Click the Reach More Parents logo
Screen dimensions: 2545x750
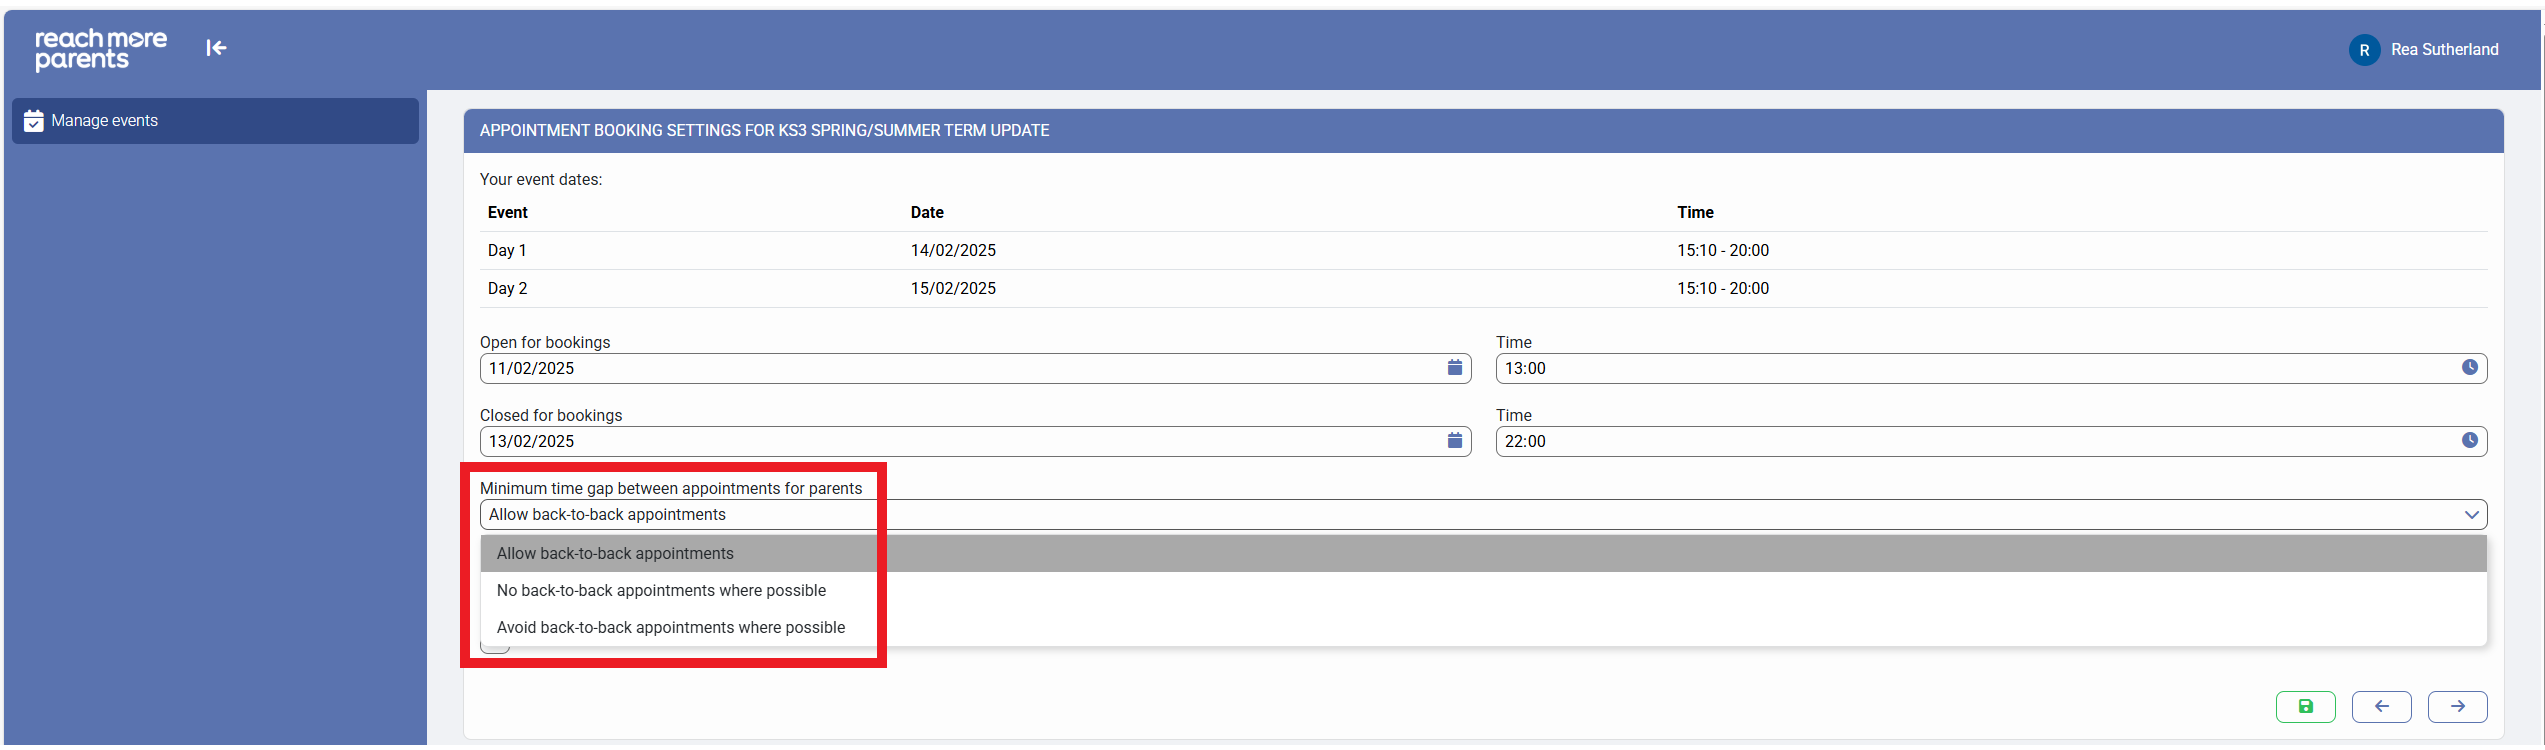point(101,49)
